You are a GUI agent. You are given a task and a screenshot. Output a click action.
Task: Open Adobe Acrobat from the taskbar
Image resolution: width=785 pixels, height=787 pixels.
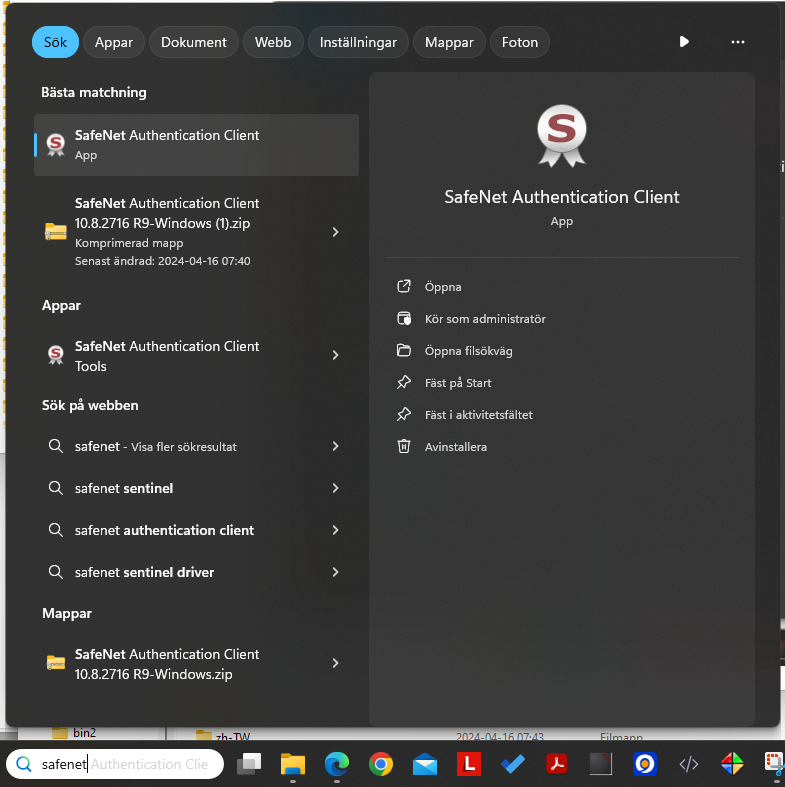click(557, 764)
